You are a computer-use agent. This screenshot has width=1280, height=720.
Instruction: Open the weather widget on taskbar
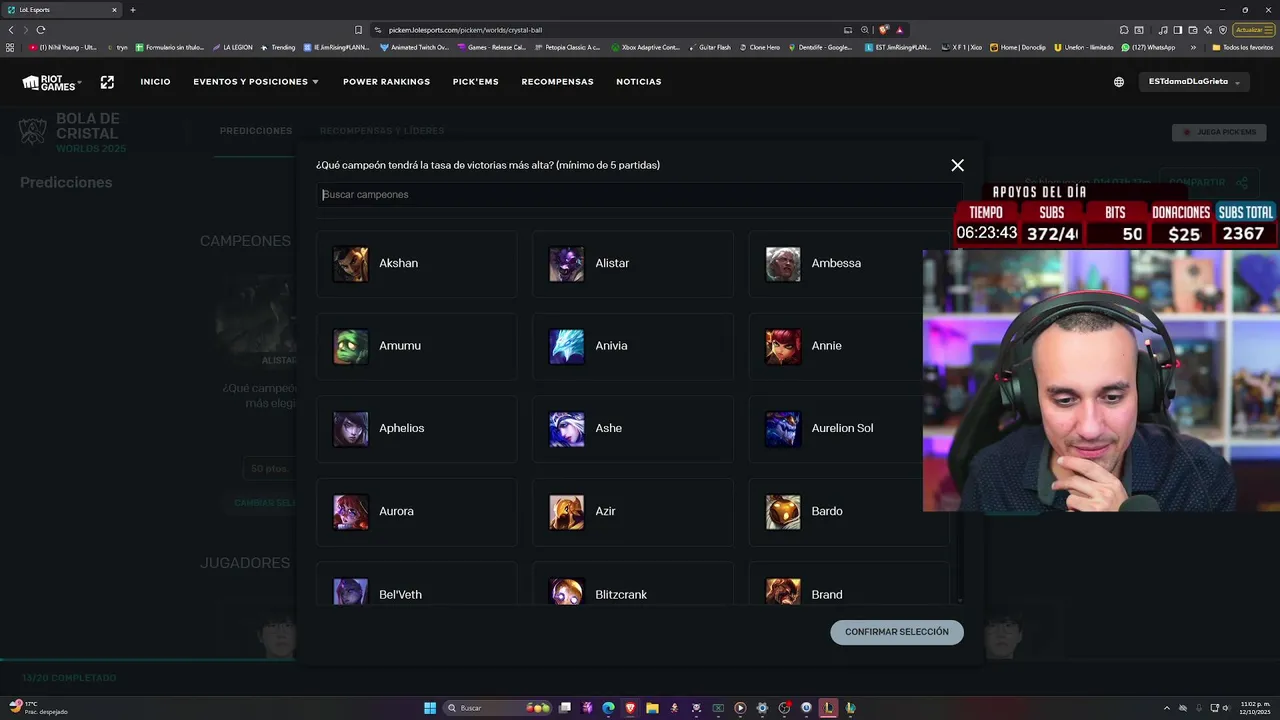click(38, 708)
